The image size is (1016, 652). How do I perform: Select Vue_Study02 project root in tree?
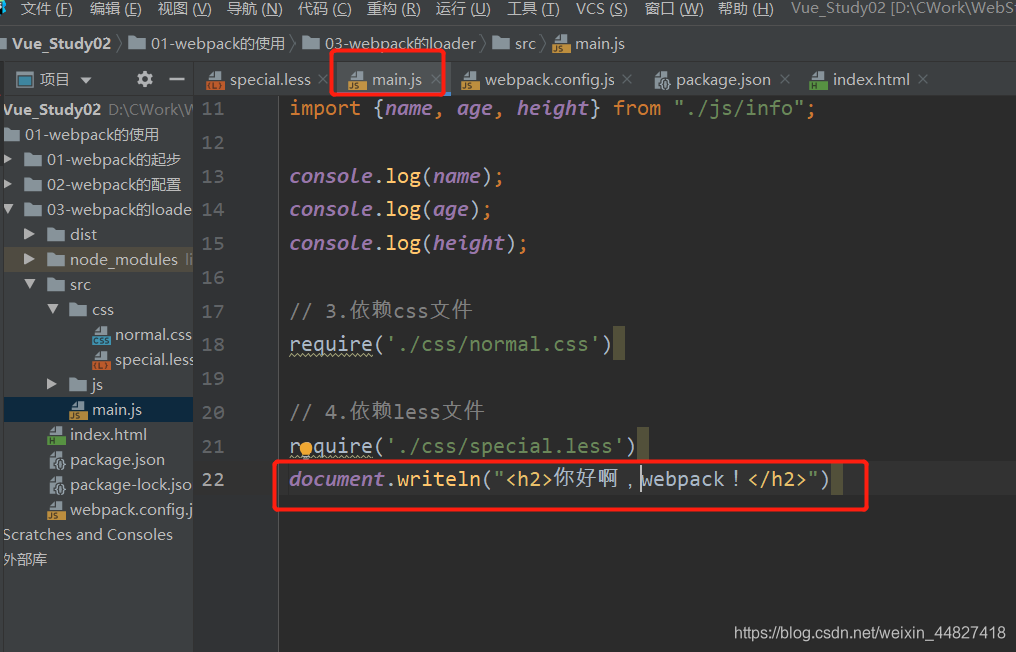coord(52,110)
